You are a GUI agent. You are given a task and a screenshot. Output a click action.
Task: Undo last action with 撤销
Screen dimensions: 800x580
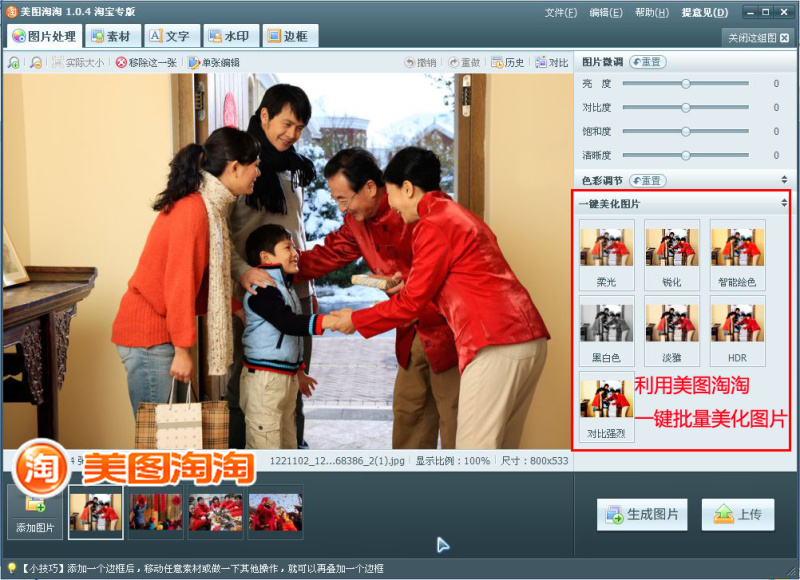pyautogui.click(x=421, y=63)
